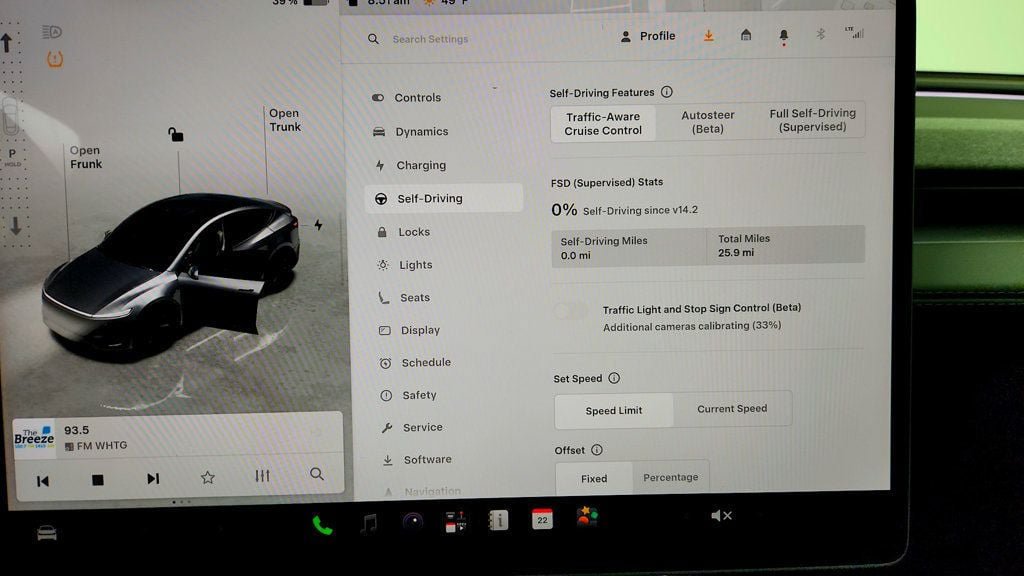
Task: Open charge port via lightning bolt icon
Action: [x=318, y=225]
